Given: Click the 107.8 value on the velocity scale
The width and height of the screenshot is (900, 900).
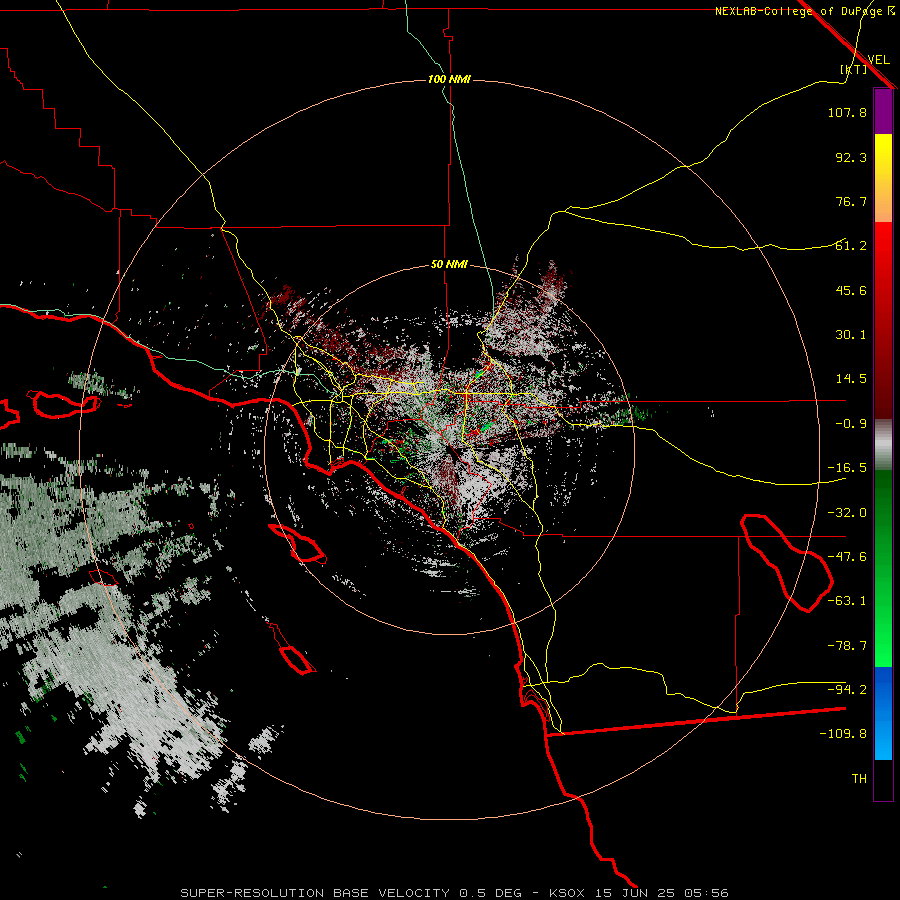Looking at the screenshot, I should (x=847, y=112).
